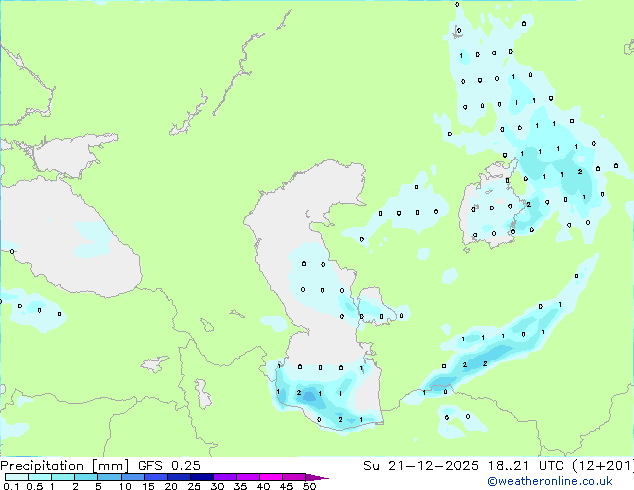This screenshot has height=490, width=634.
Task: Click the '30' legend scale label
Action: pyautogui.click(x=217, y=486)
